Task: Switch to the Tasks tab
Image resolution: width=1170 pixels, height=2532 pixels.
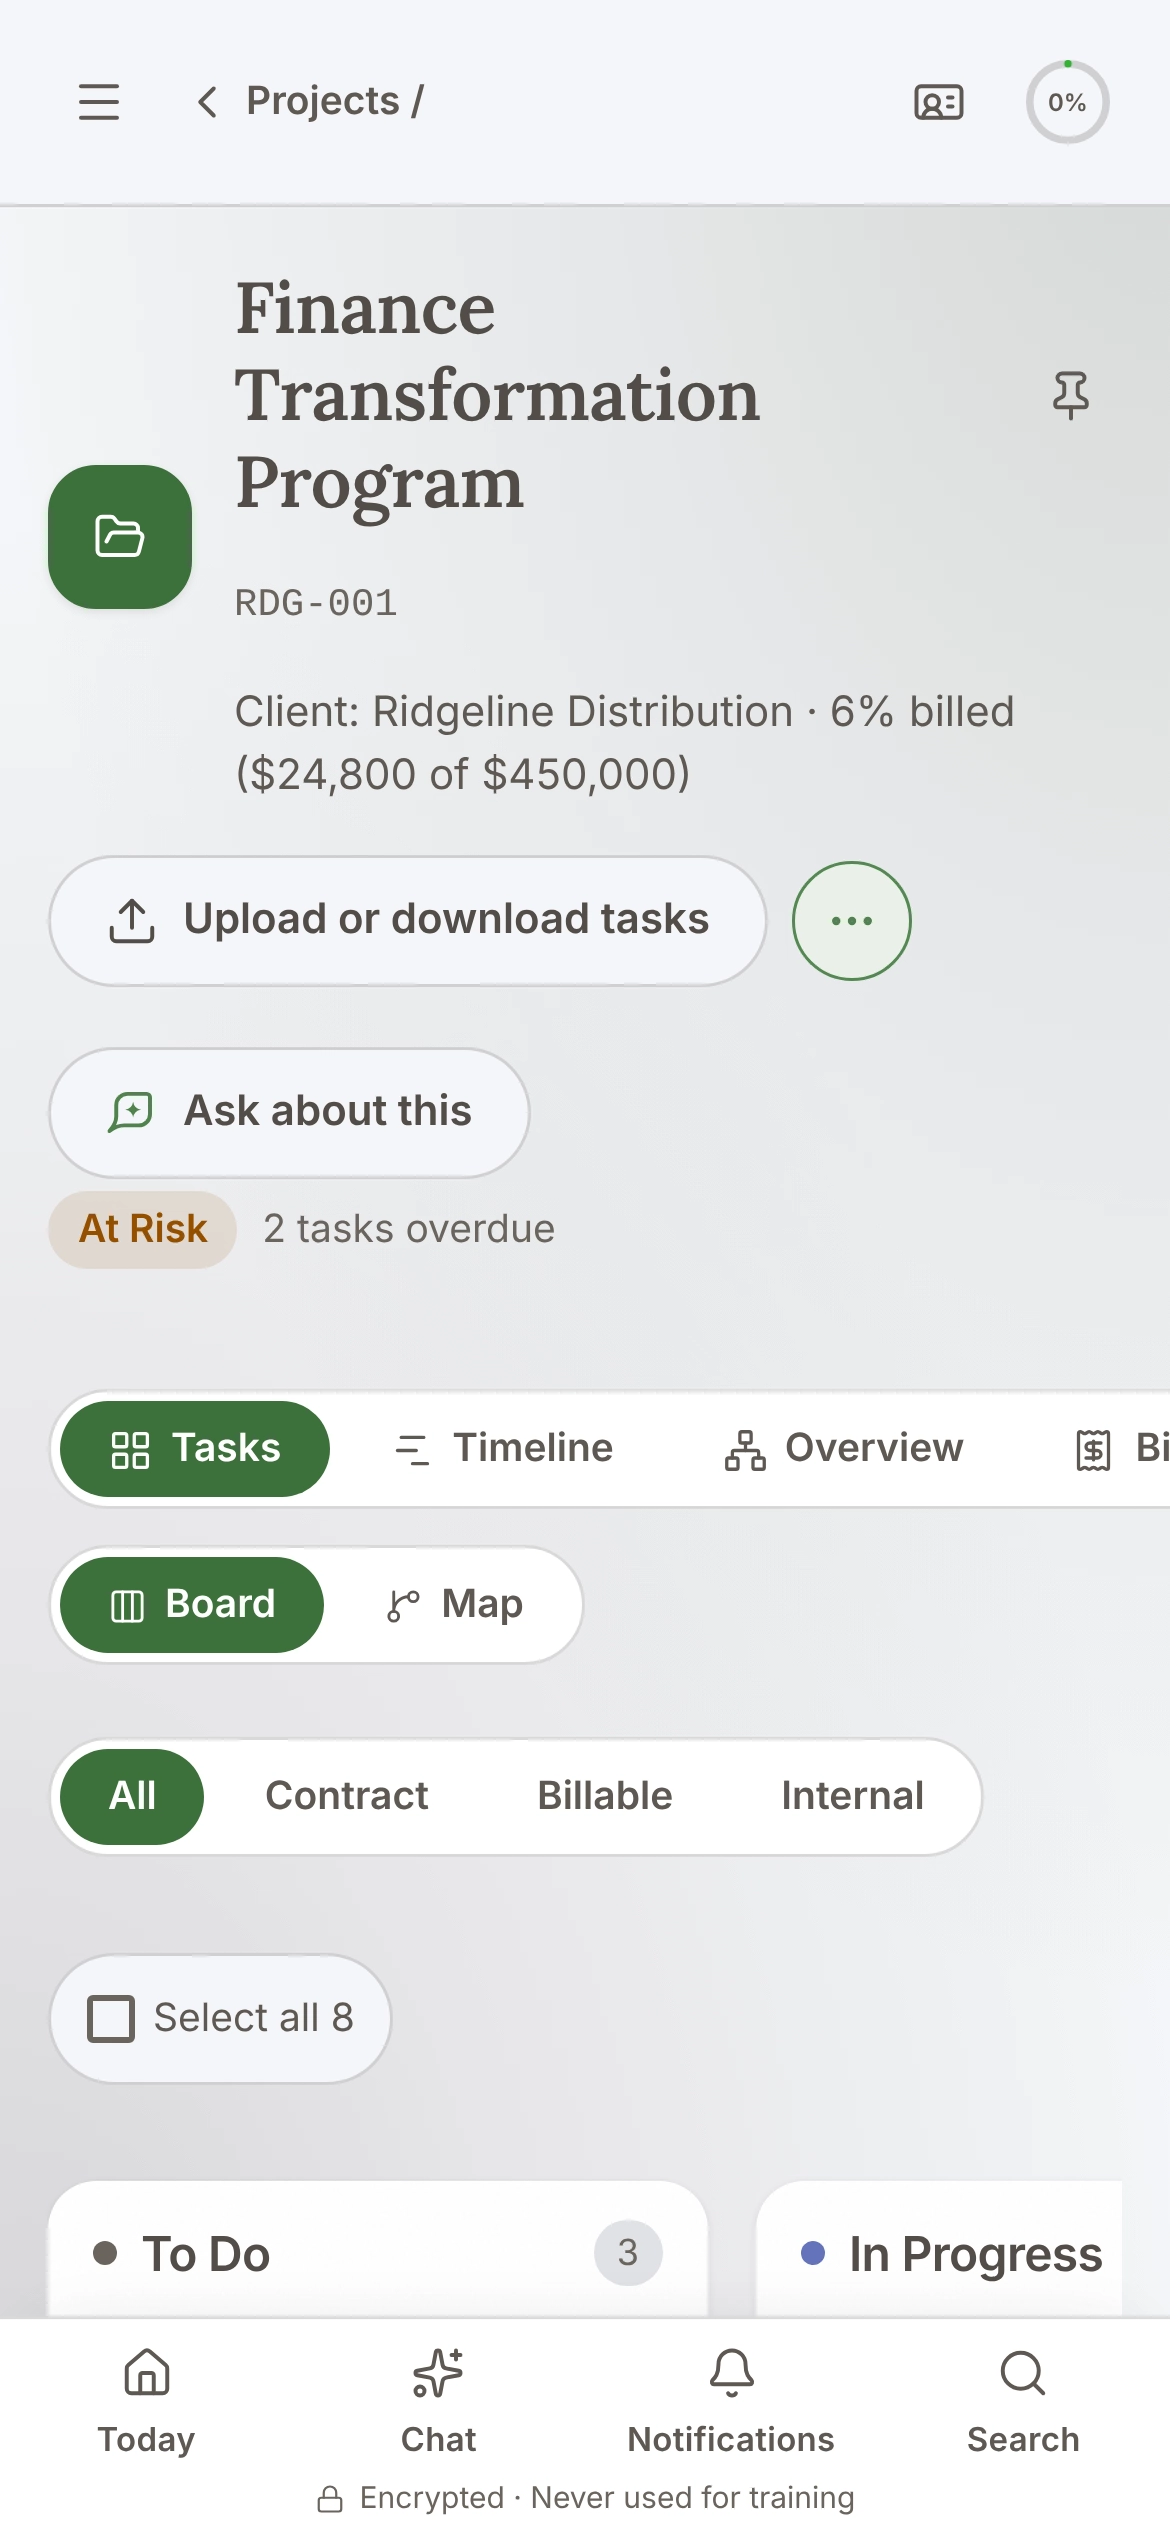Action: pos(195,1449)
